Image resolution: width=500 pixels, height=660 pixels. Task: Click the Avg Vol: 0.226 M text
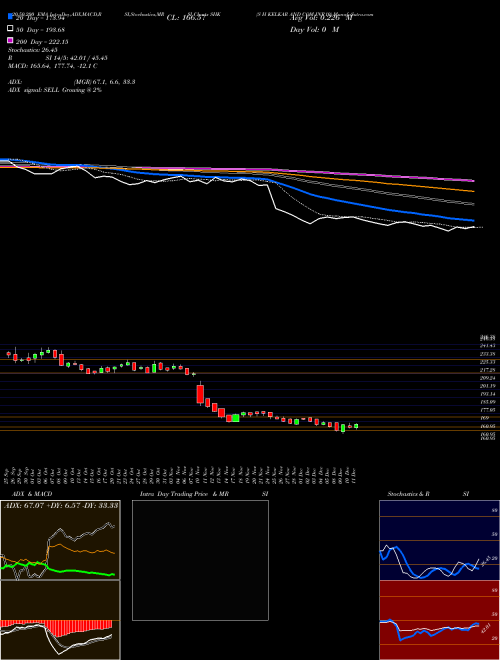(x=321, y=18)
